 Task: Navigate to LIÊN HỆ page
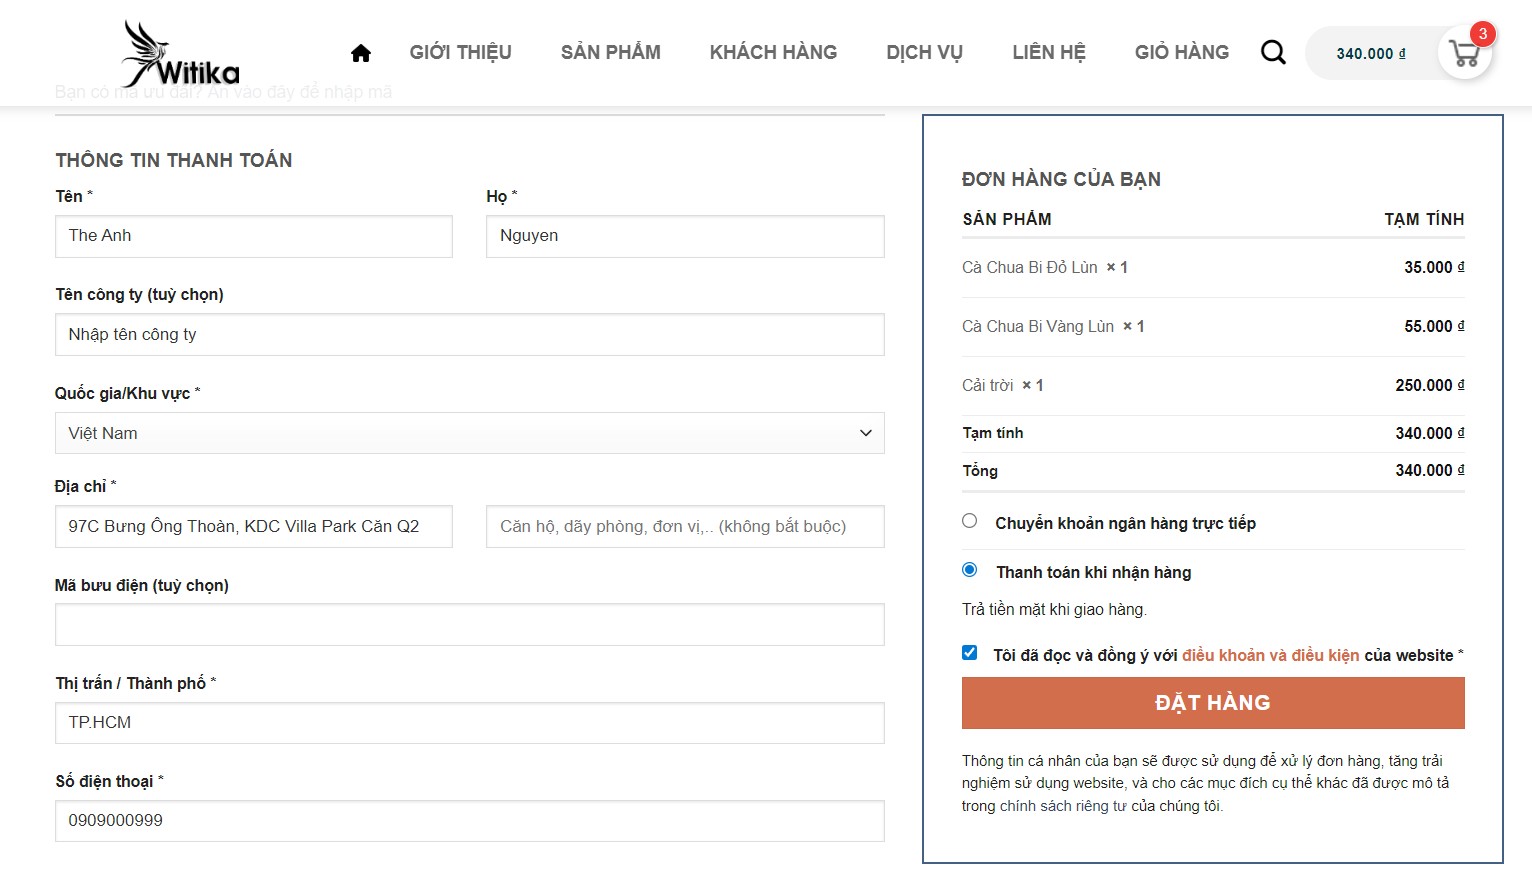tap(1048, 52)
